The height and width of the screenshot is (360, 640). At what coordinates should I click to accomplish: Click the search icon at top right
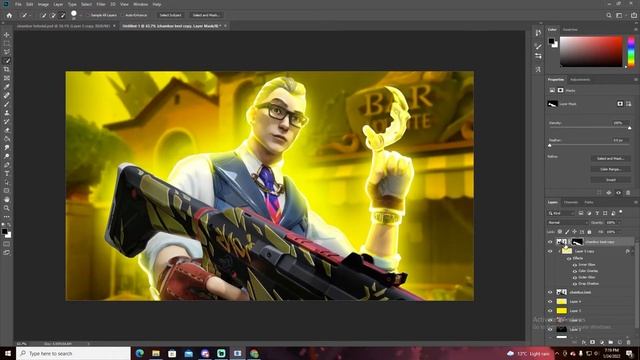[609, 15]
